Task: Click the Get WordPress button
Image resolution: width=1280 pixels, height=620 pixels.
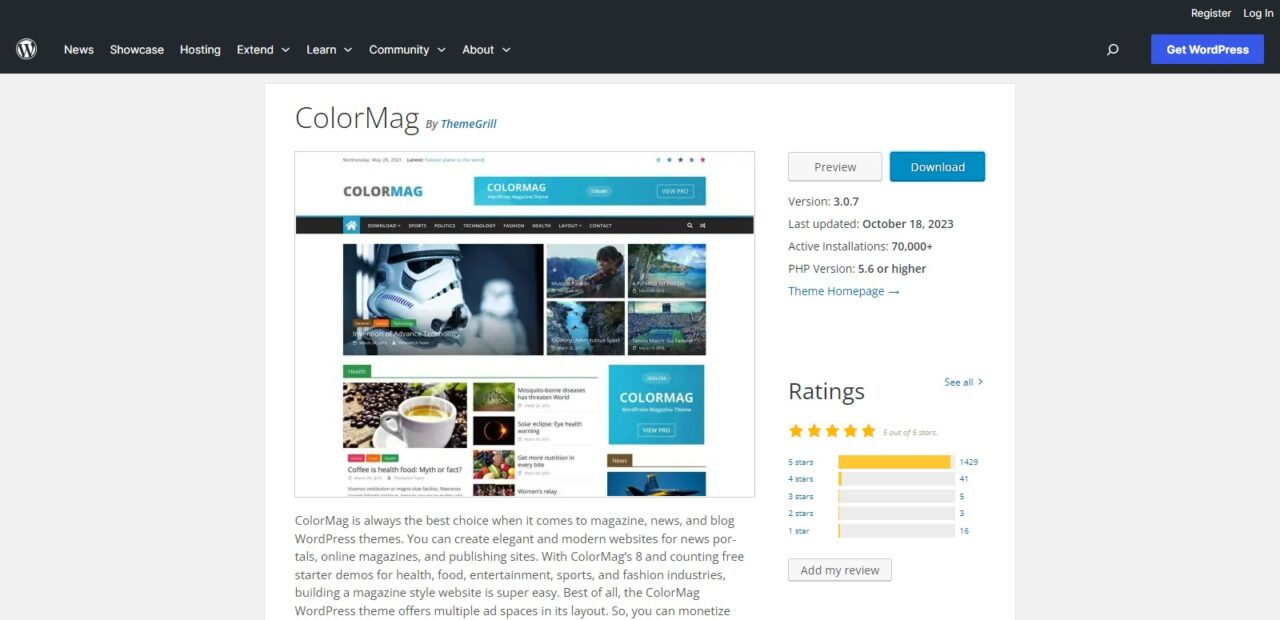Action: [x=1207, y=50]
